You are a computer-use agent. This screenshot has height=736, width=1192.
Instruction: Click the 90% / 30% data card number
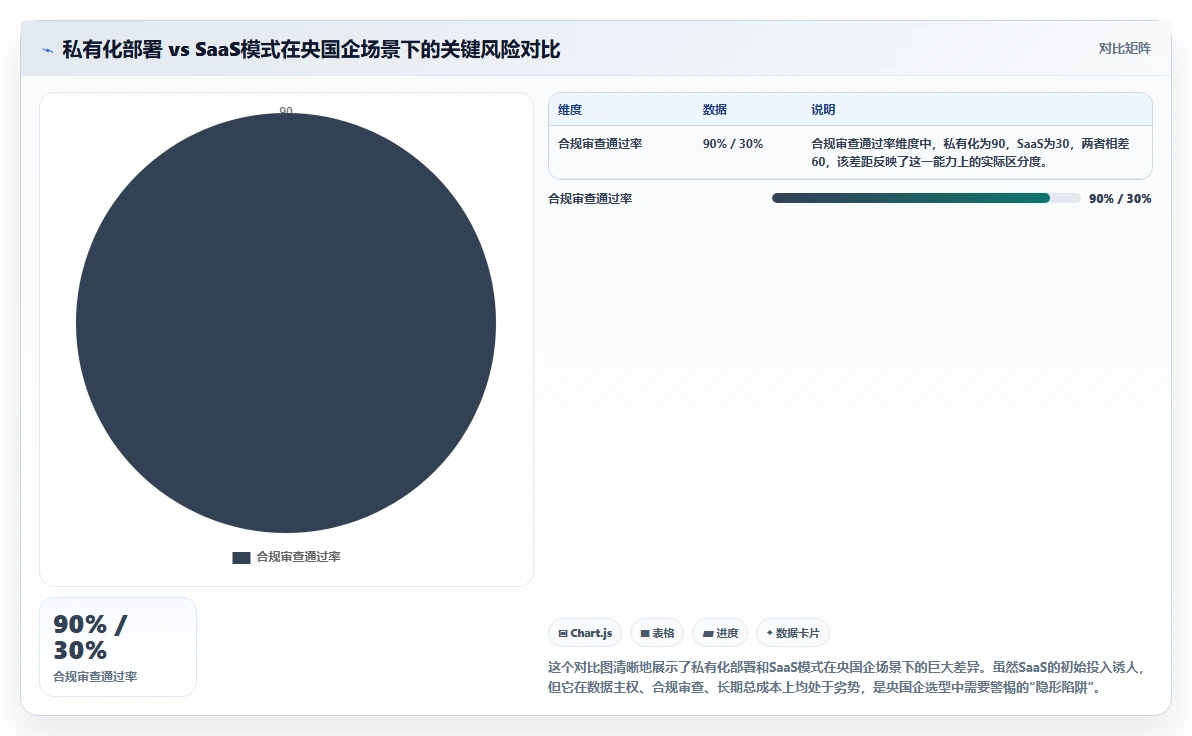pyautogui.click(x=90, y=637)
